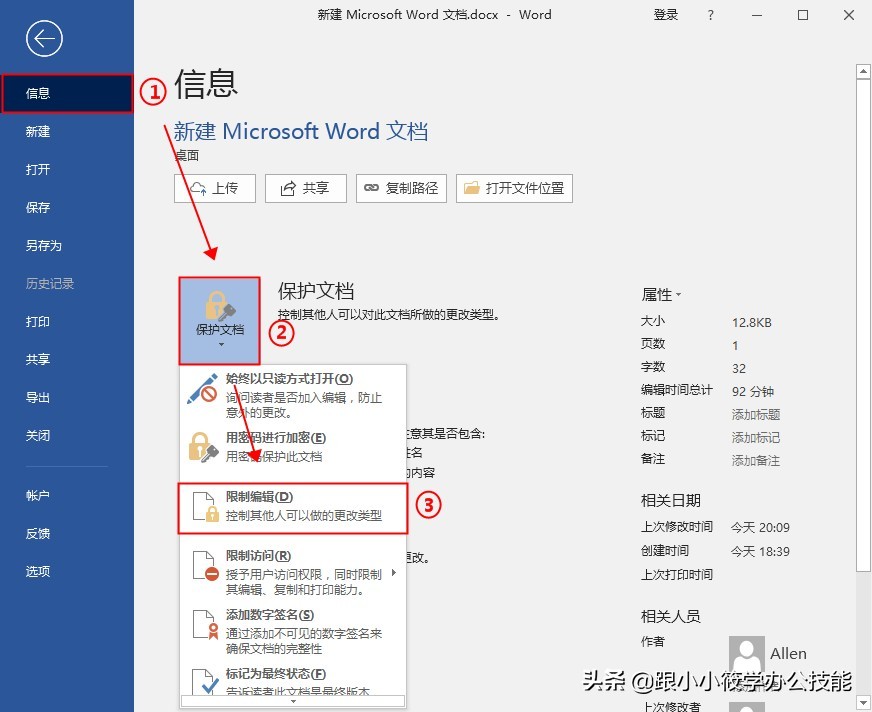Click the encrypt with password (用密码进行加密) key icon
Viewport: 872px width, 712px height.
[203, 447]
